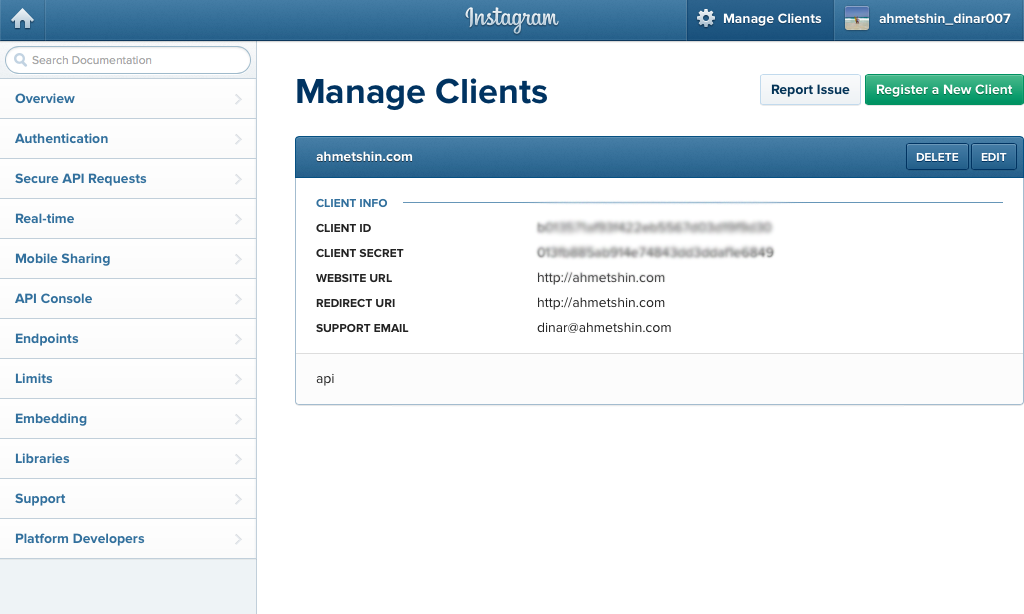Click the CLIENT SECRET label
Screen dimensions: 1024x614
(x=360, y=253)
